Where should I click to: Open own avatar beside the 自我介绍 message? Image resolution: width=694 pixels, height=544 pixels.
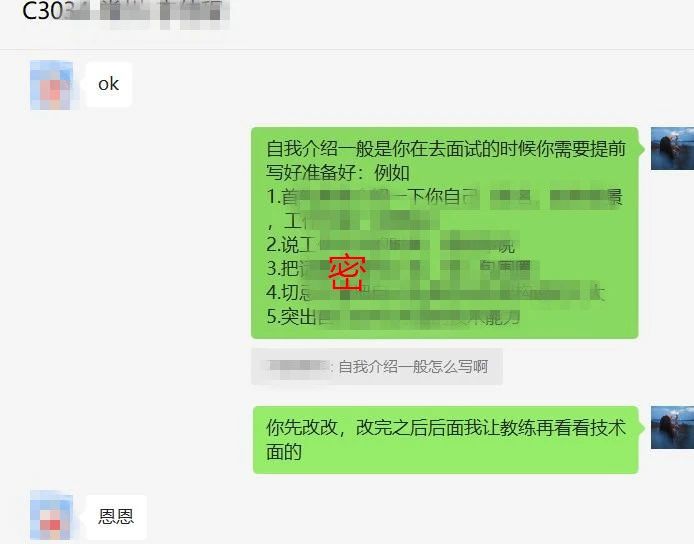click(x=672, y=148)
